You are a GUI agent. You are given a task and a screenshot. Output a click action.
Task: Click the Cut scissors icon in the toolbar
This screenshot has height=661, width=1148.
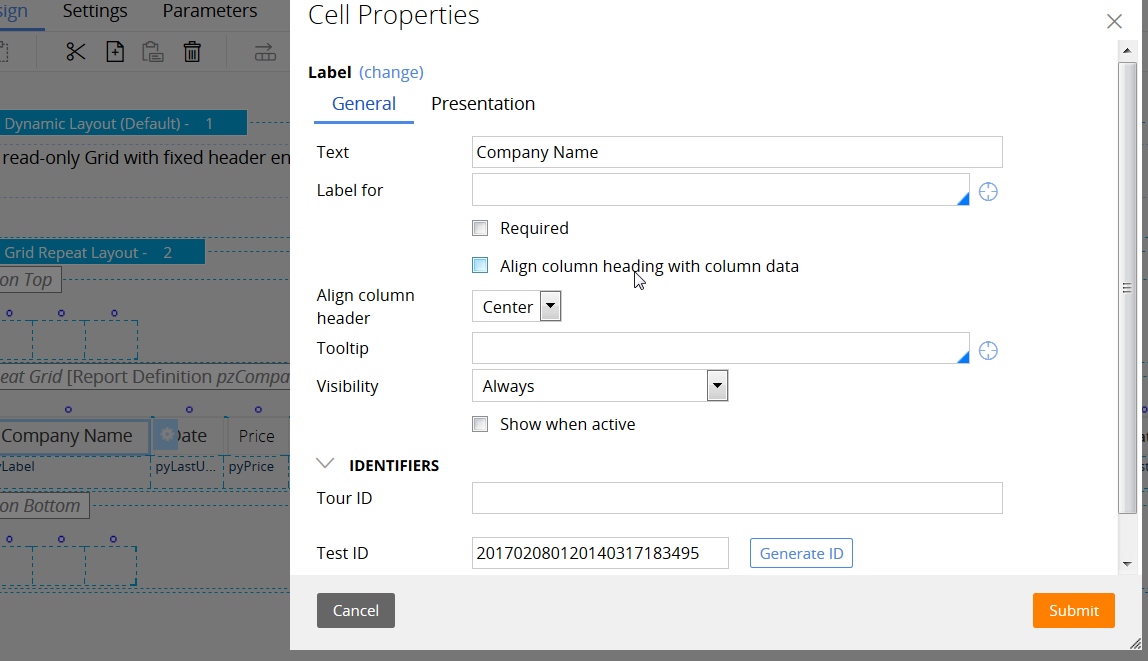pyautogui.click(x=75, y=52)
